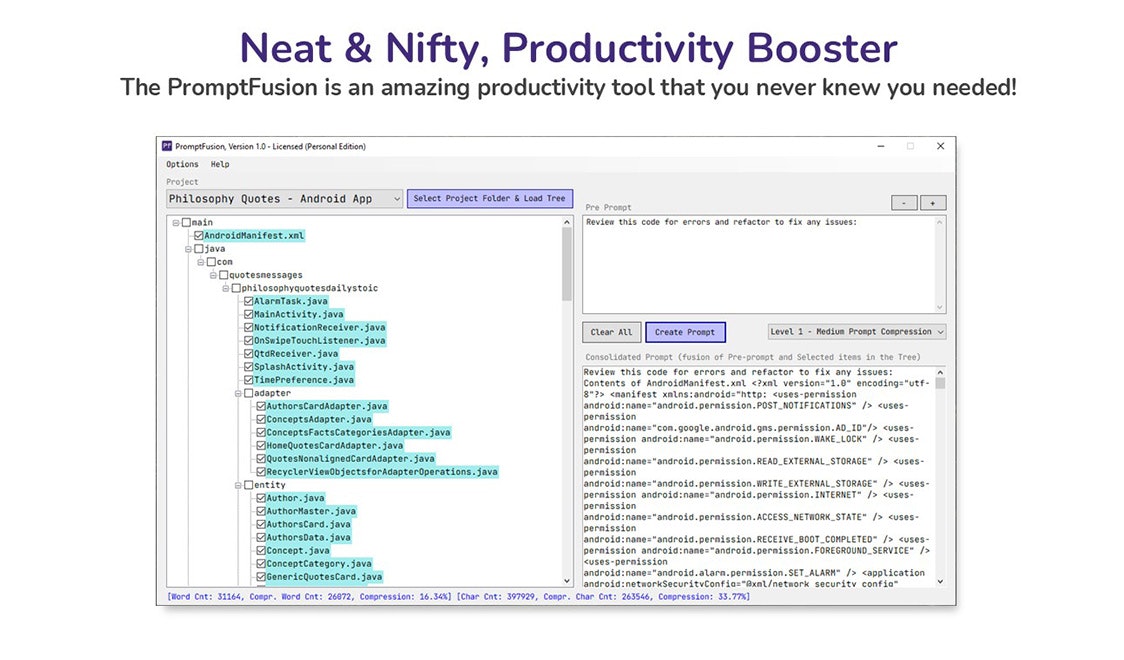Click the word and char count status bar

459,597
